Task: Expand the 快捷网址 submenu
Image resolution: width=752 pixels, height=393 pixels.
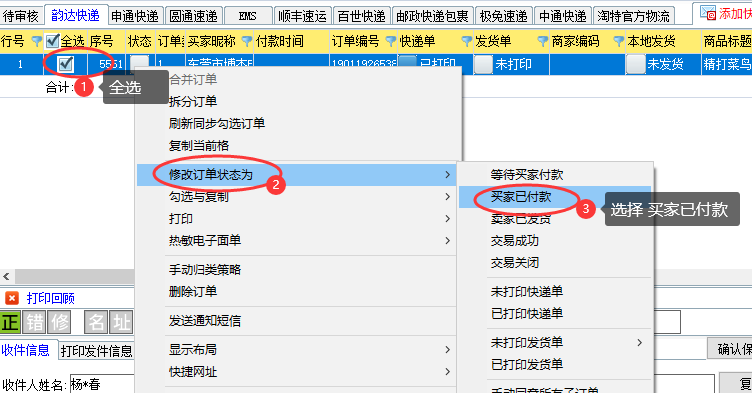Action: click(x=296, y=372)
